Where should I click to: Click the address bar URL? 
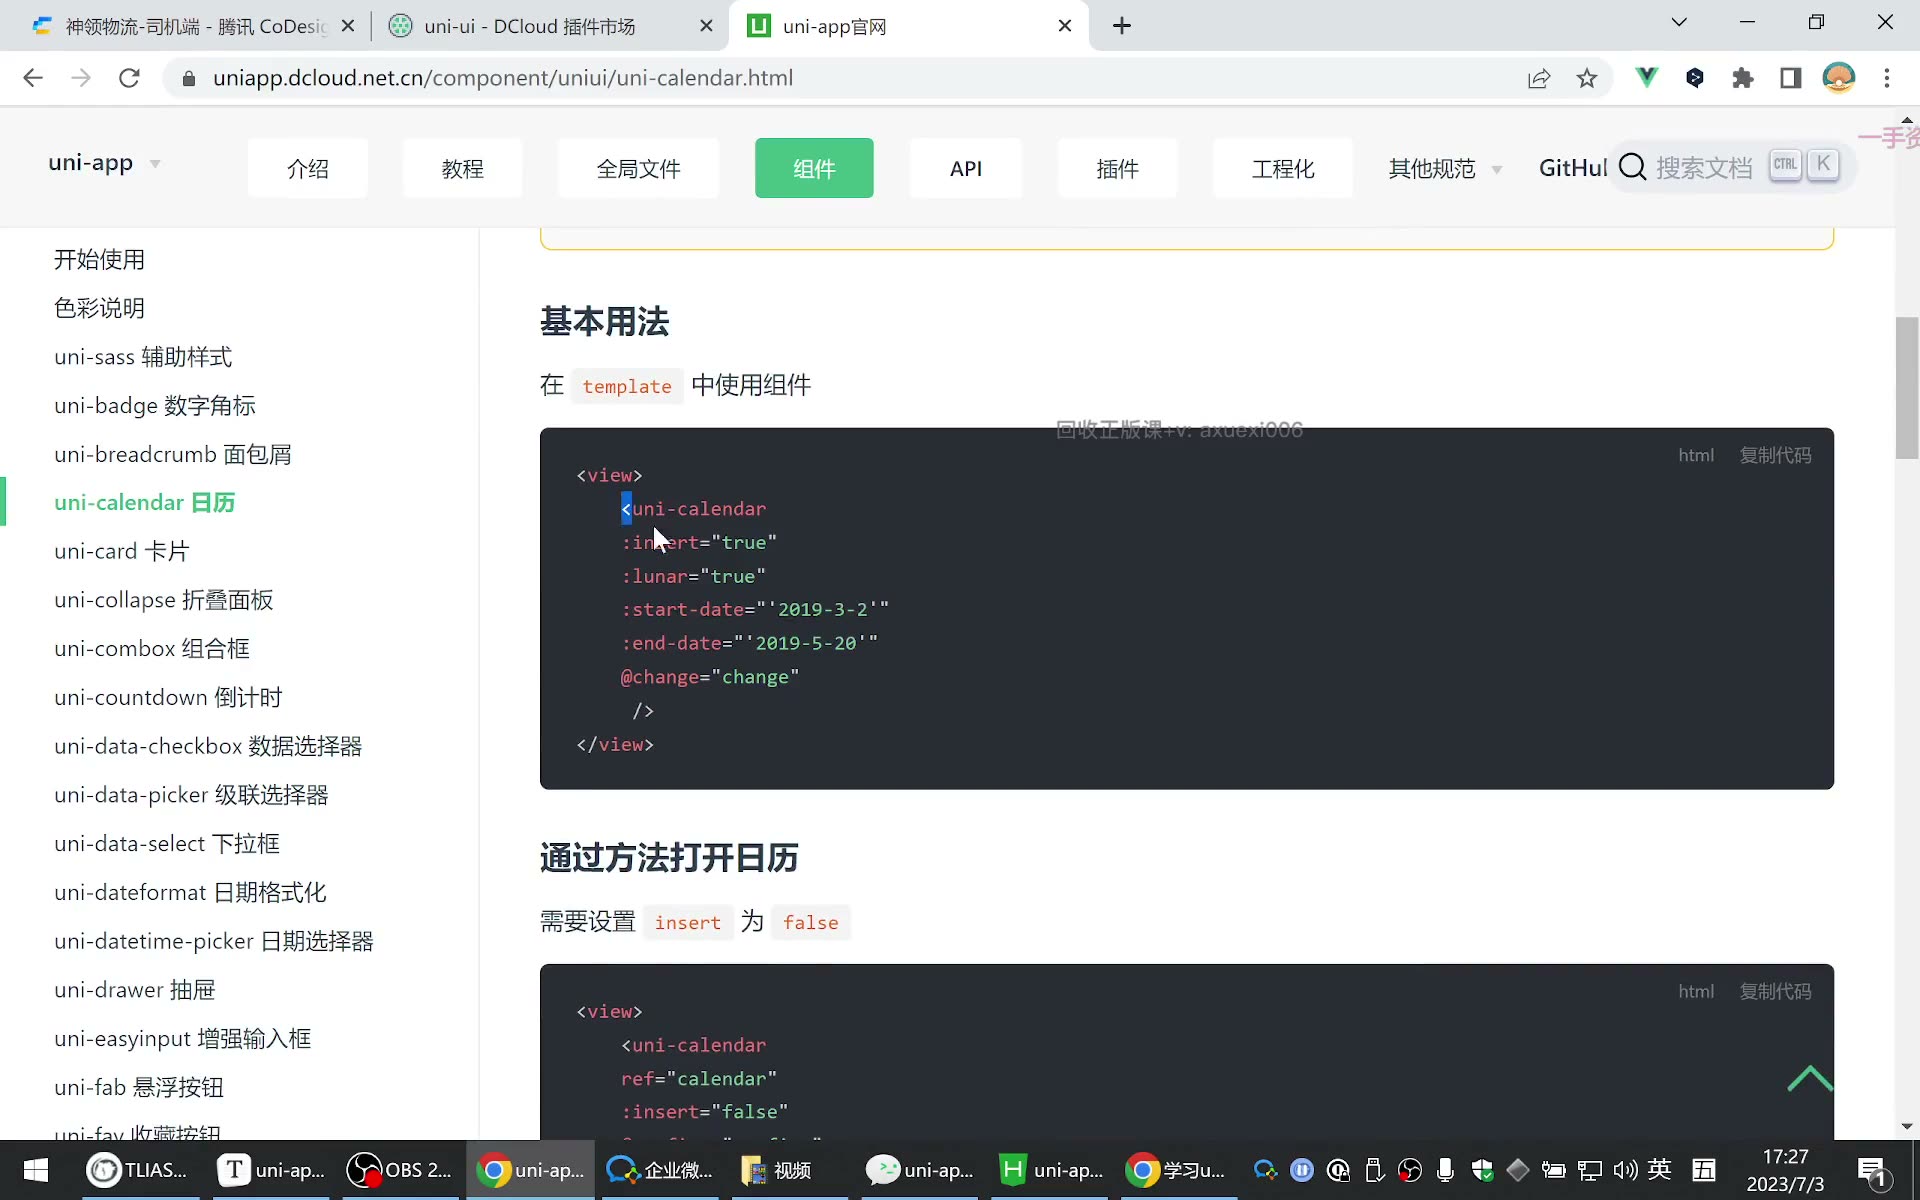(503, 78)
